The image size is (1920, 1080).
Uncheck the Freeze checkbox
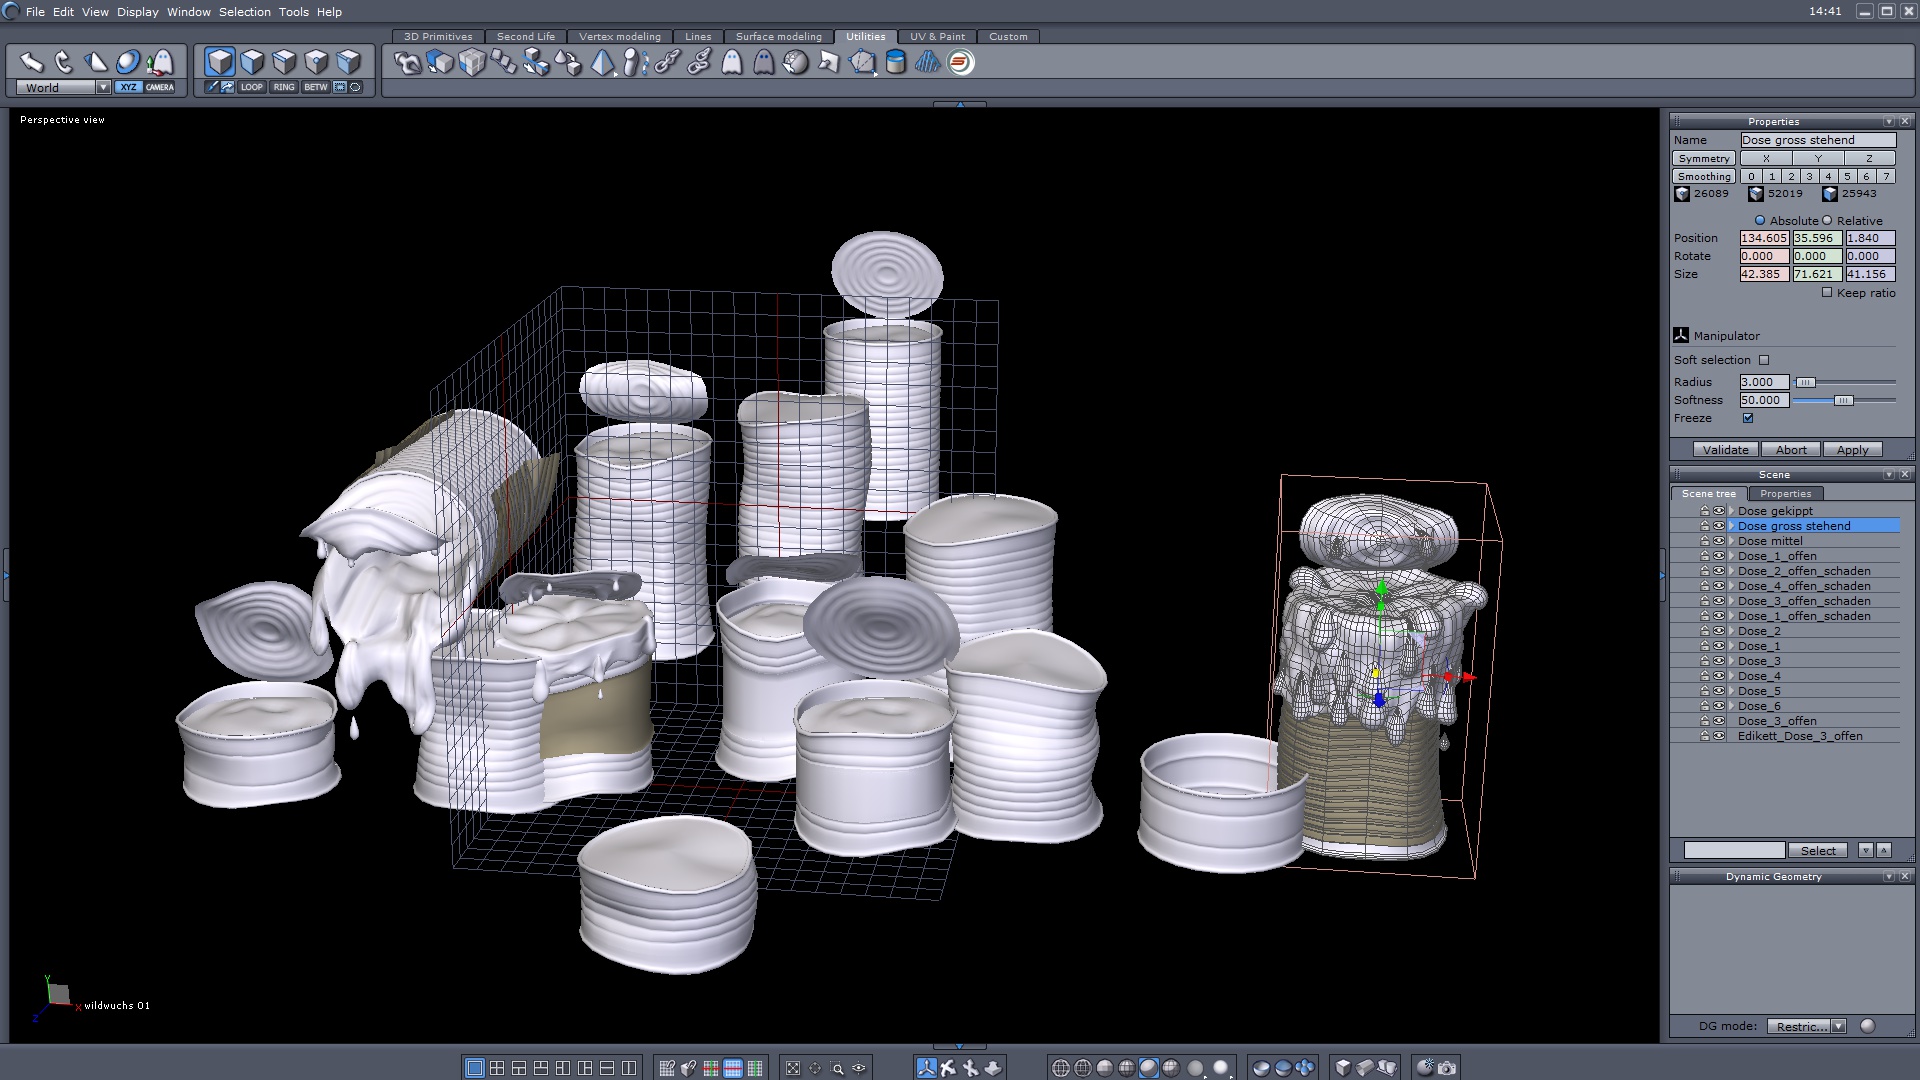tap(1748, 418)
